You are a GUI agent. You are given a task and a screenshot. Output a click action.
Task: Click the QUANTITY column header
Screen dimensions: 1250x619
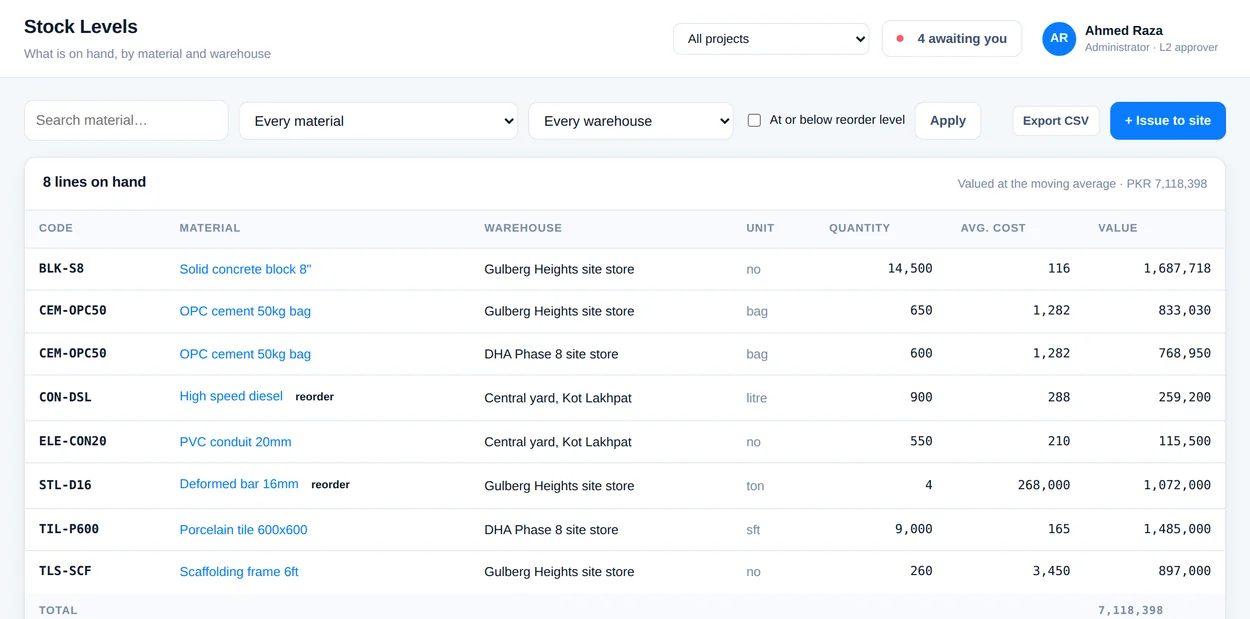pyautogui.click(x=859, y=228)
